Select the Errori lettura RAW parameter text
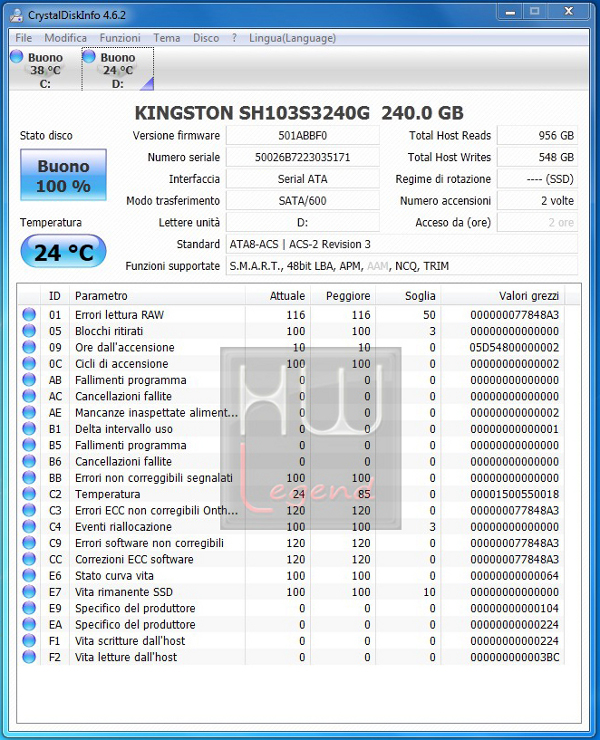Viewport: 600px width, 740px height. [x=119, y=315]
